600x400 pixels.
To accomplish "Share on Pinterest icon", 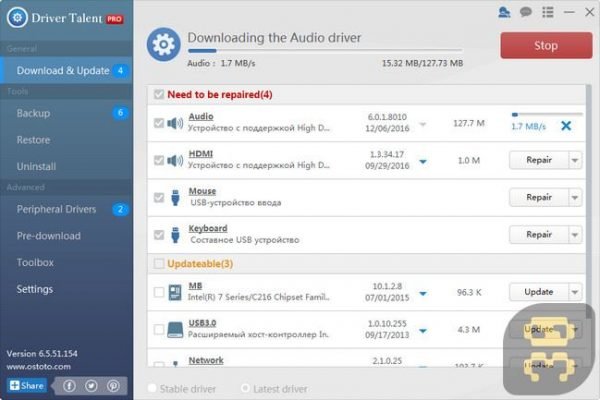I will tap(113, 386).
